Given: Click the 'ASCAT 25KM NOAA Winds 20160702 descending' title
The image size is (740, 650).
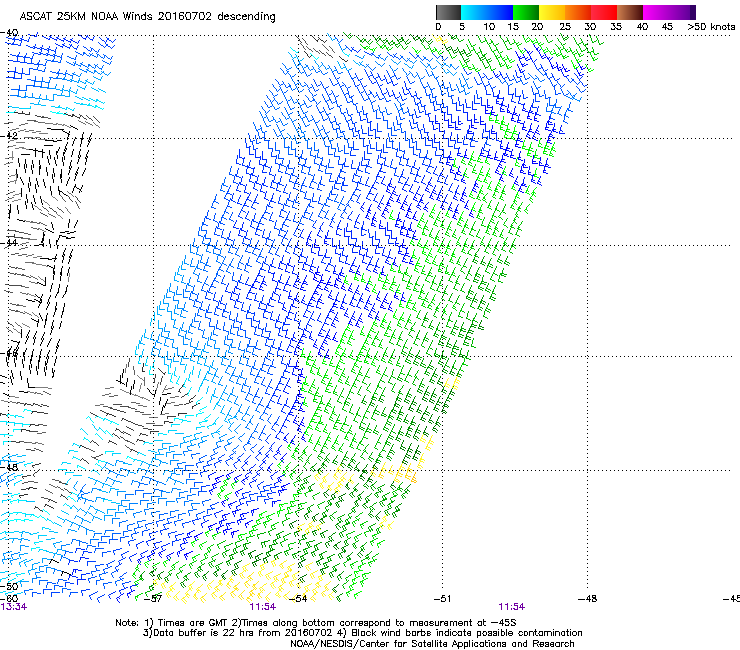Looking at the screenshot, I should click(147, 16).
